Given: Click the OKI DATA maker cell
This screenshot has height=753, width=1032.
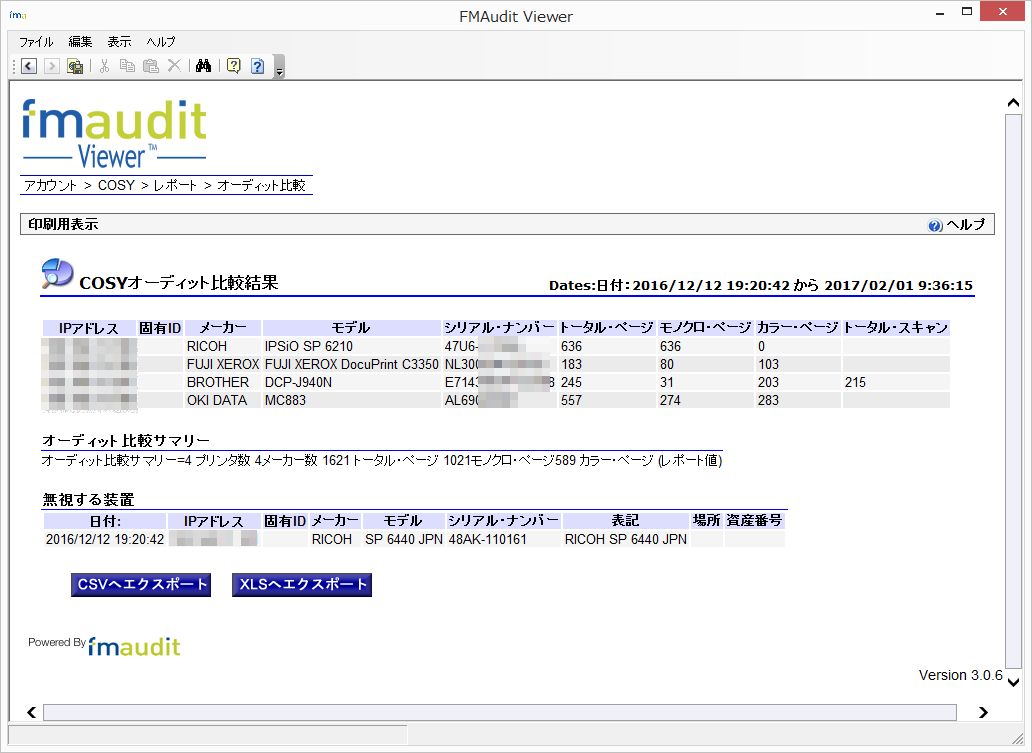Looking at the screenshot, I should click(x=223, y=400).
